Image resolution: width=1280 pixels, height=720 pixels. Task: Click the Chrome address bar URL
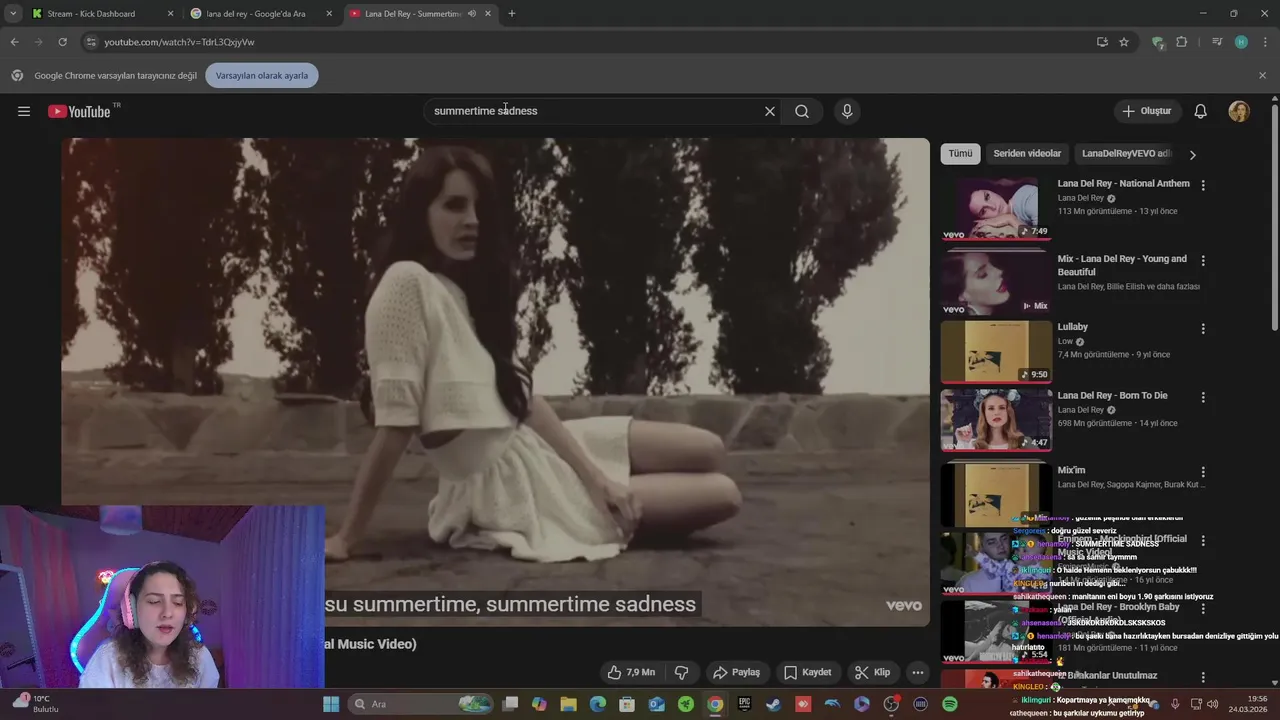[x=180, y=42]
